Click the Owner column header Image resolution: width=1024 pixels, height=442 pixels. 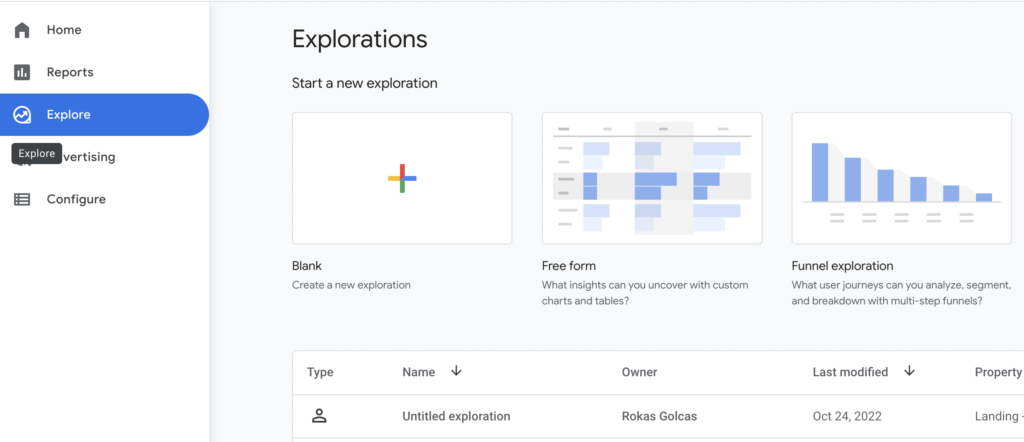639,372
